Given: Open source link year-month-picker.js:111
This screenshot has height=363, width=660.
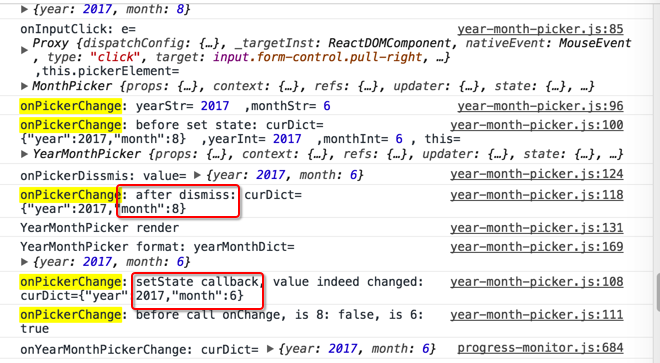Looking at the screenshot, I should tap(537, 315).
